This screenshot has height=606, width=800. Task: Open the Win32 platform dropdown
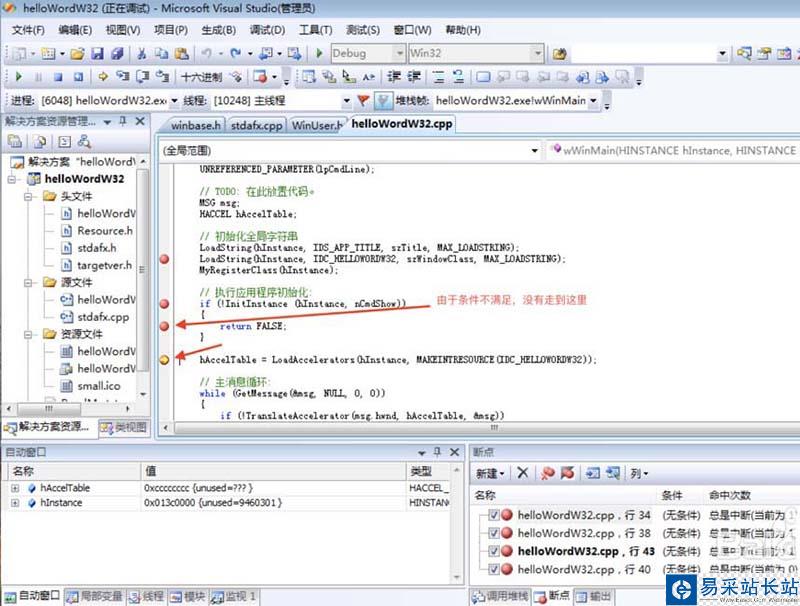pos(537,53)
